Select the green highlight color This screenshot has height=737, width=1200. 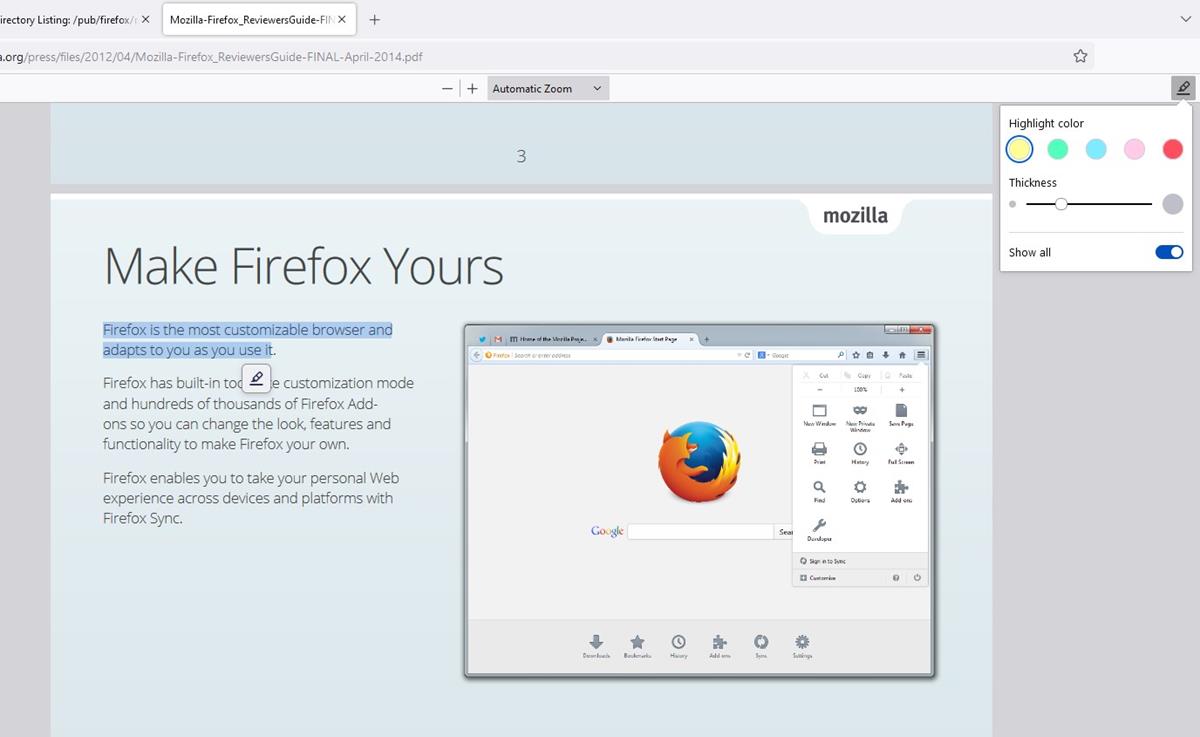pos(1057,148)
